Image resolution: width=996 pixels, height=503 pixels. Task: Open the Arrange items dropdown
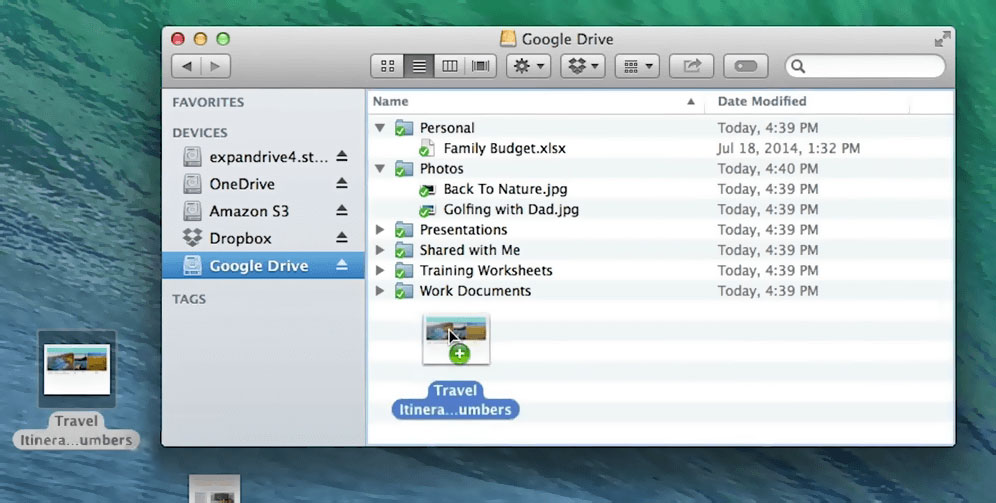[637, 66]
